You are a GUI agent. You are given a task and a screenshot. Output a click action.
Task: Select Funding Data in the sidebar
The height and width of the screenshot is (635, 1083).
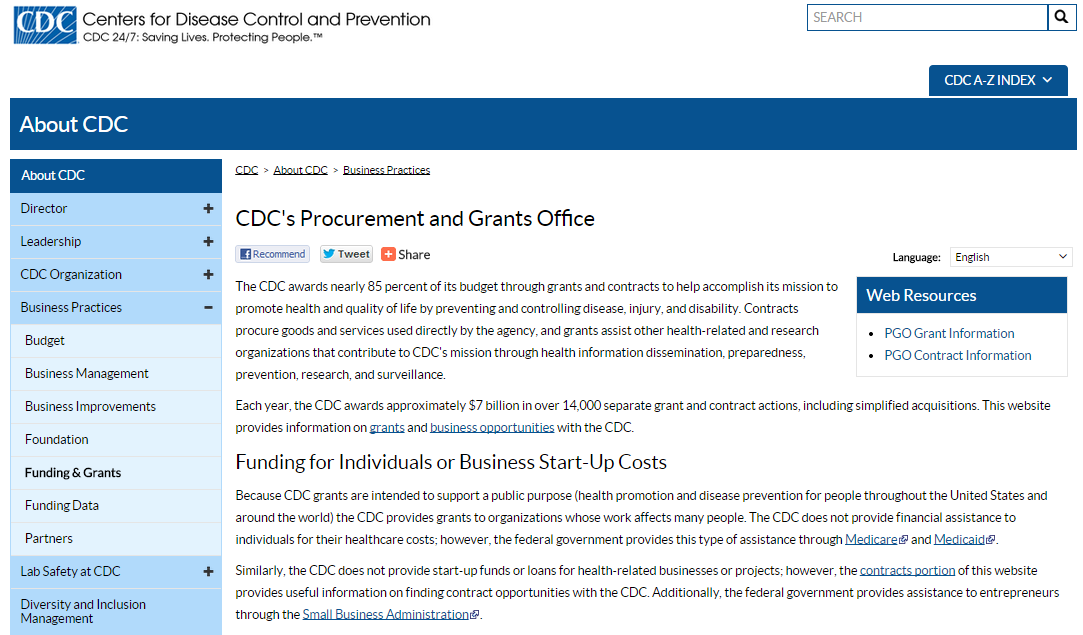pyautogui.click(x=62, y=506)
